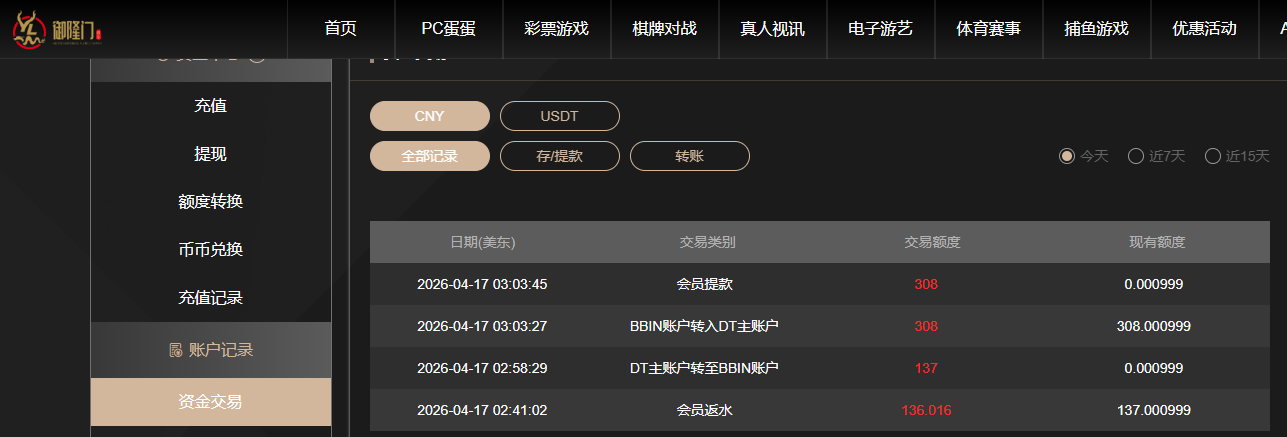Click the 御隆门 site logo
1287x437 pixels.
pyautogui.click(x=57, y=29)
